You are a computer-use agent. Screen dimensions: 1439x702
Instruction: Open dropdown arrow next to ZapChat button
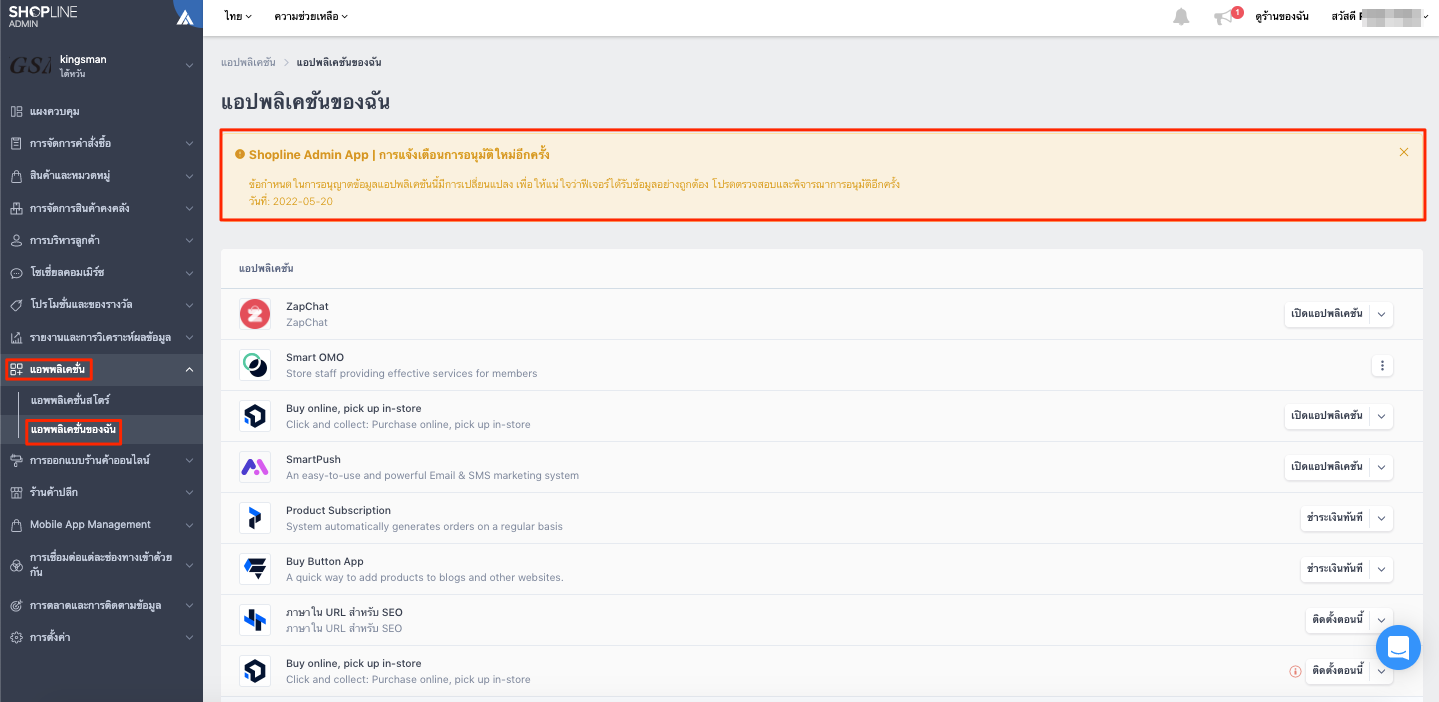[1381, 314]
